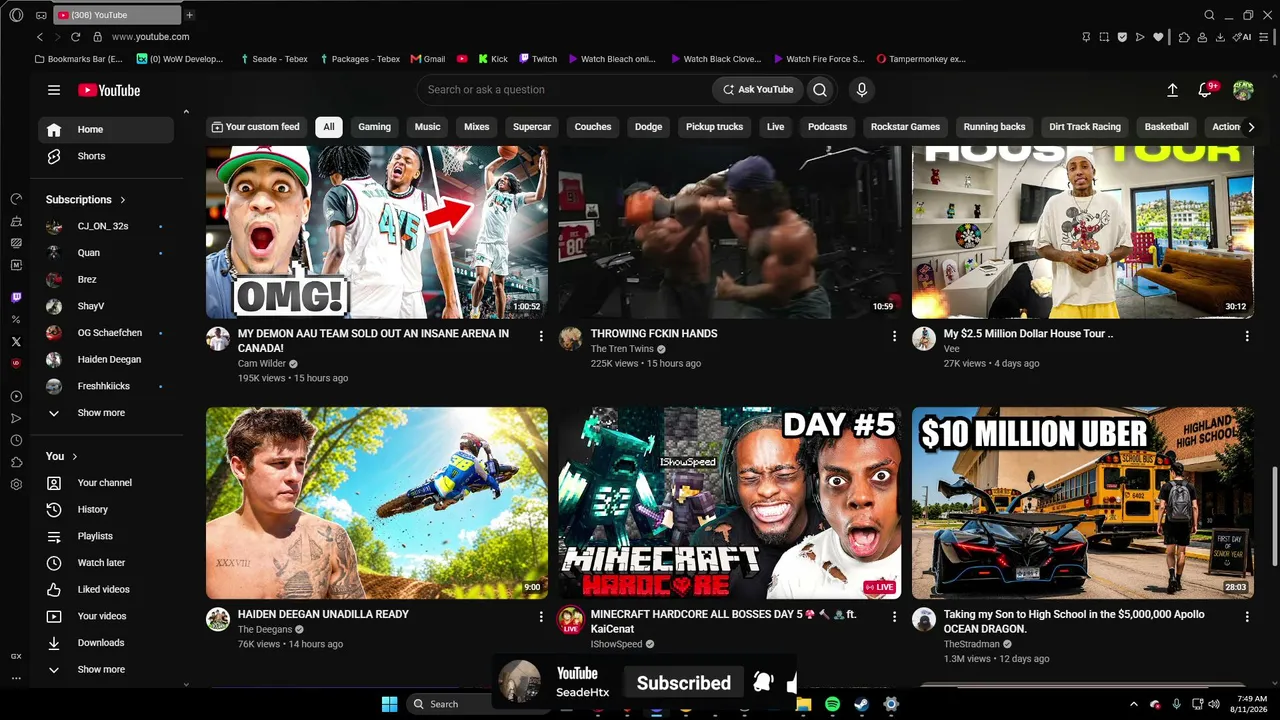Click the Ask YouTube button

[x=758, y=90]
